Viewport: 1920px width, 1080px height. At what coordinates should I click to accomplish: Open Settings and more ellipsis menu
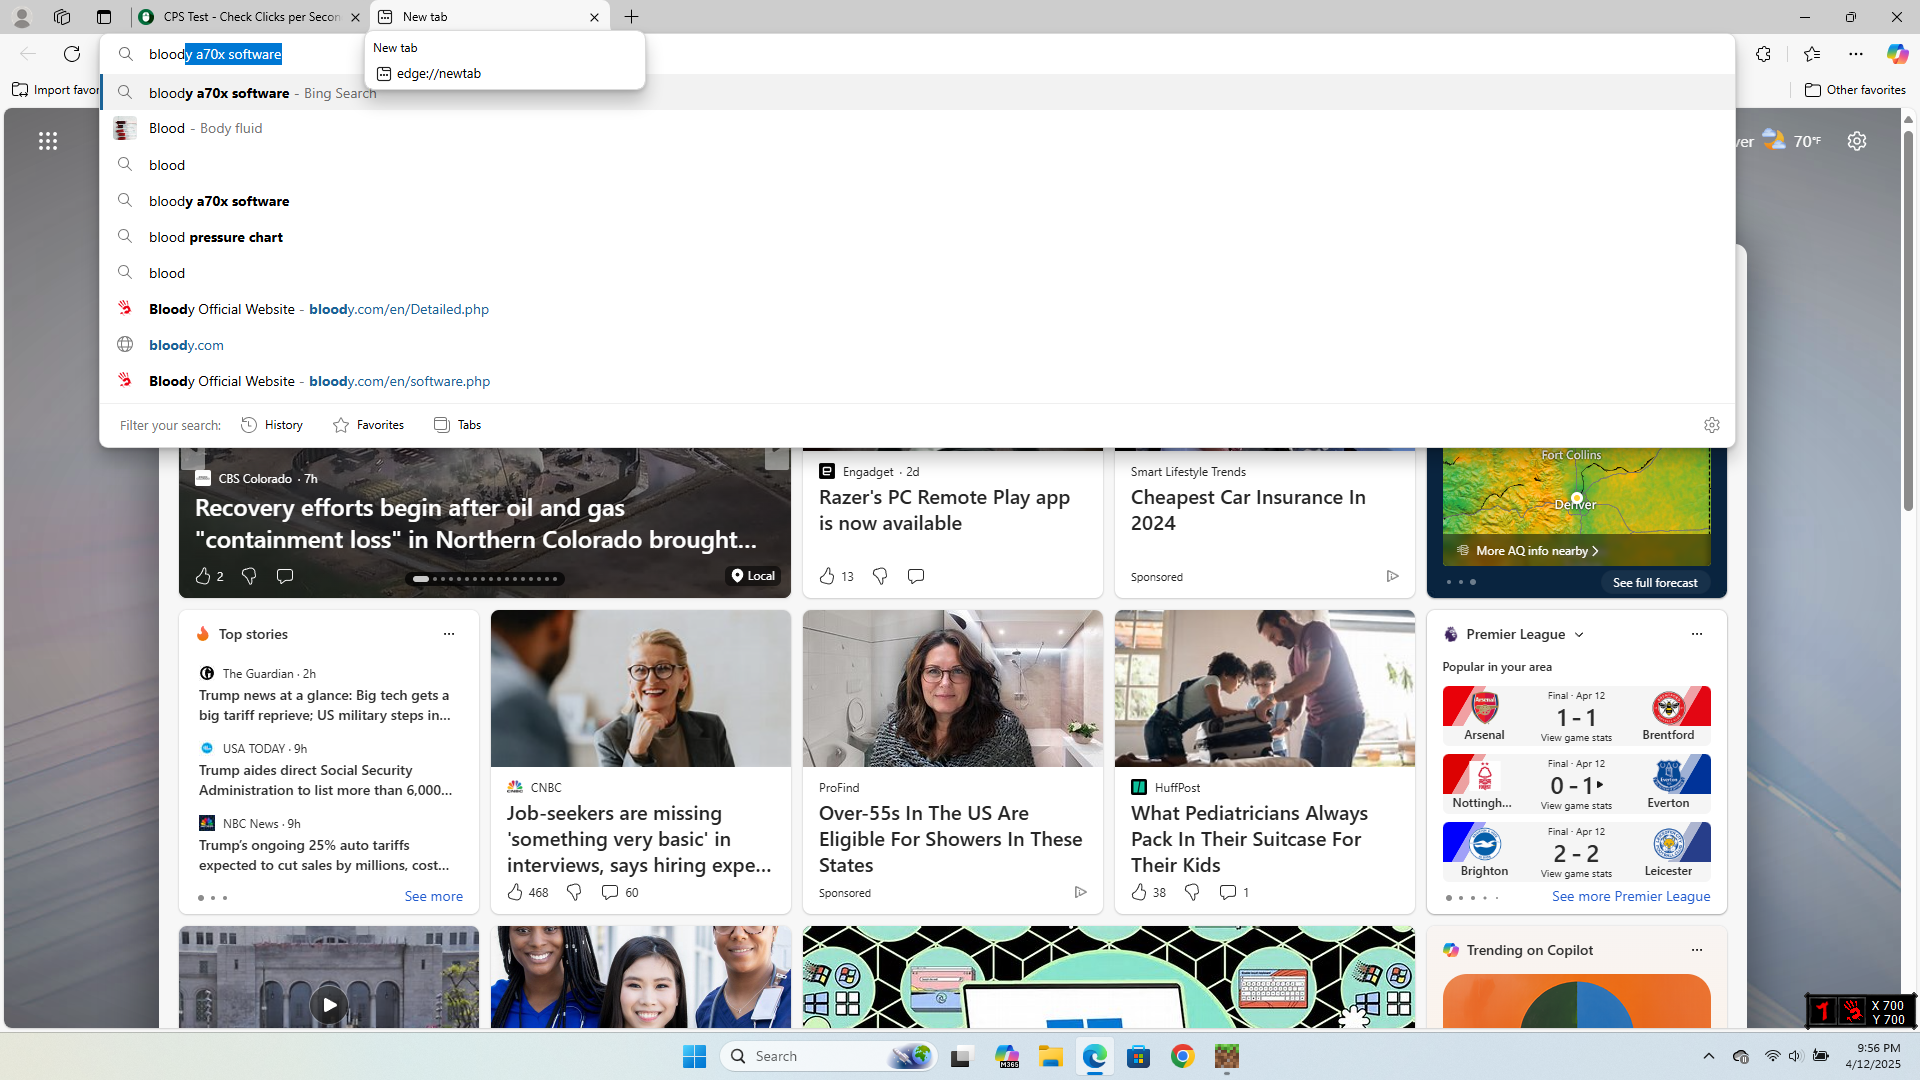click(1856, 54)
